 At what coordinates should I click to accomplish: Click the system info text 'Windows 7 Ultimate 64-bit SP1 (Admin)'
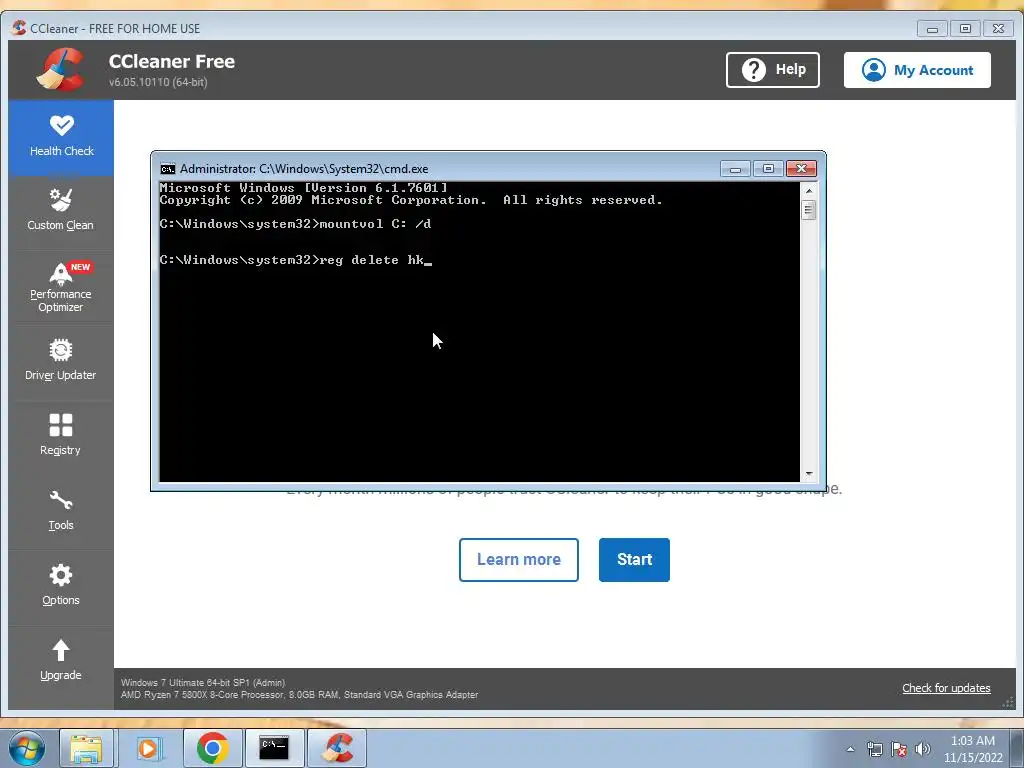click(203, 682)
